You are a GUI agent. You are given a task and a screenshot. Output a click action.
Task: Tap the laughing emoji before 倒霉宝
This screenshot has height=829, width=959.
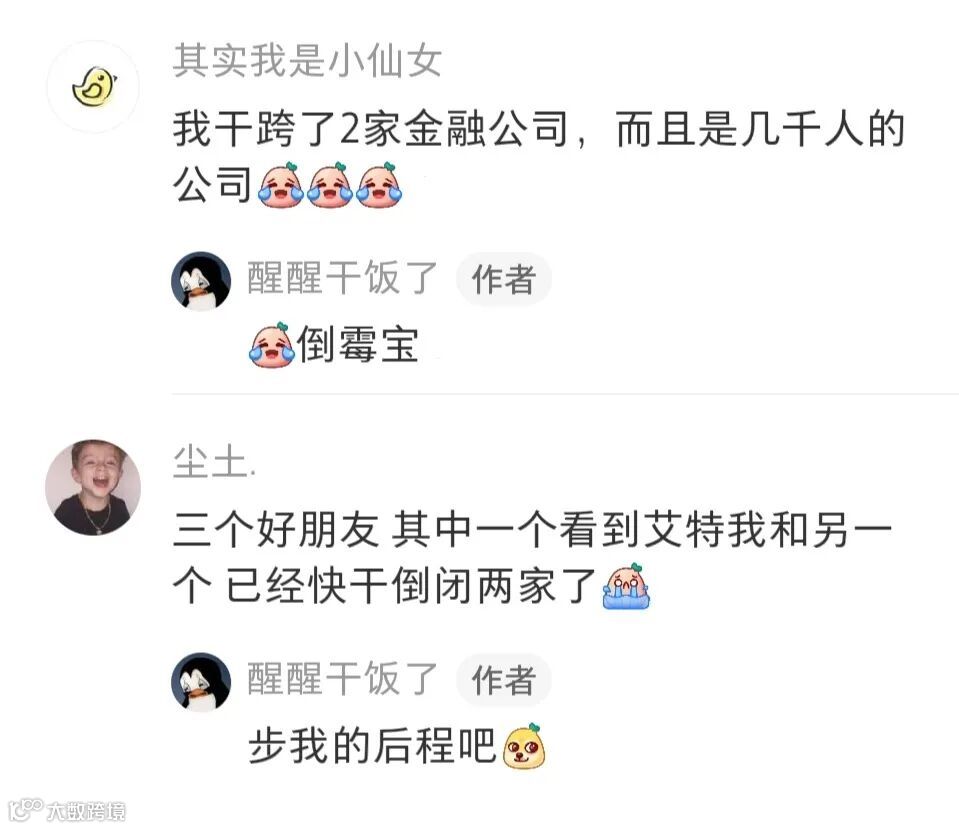(x=272, y=344)
